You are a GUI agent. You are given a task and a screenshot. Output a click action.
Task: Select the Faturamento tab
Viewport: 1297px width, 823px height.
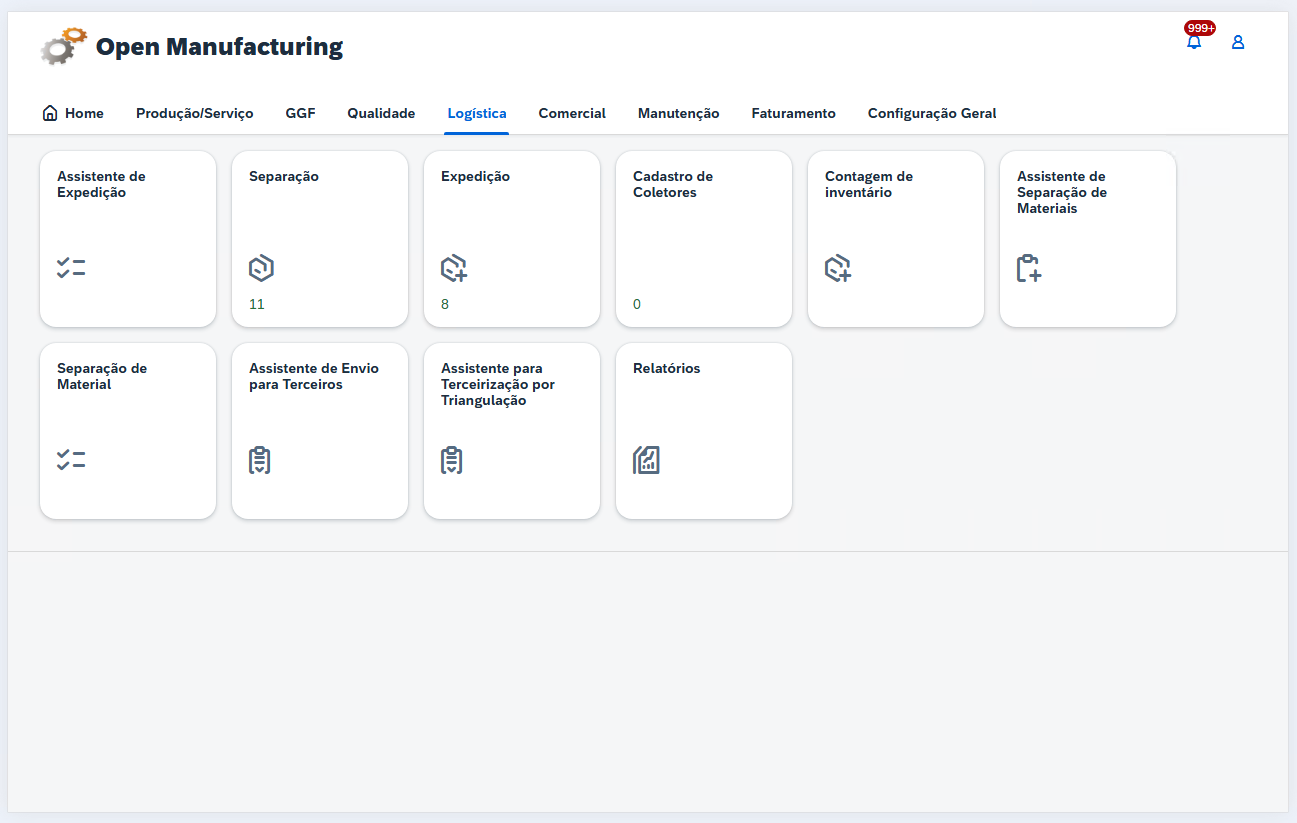point(793,114)
